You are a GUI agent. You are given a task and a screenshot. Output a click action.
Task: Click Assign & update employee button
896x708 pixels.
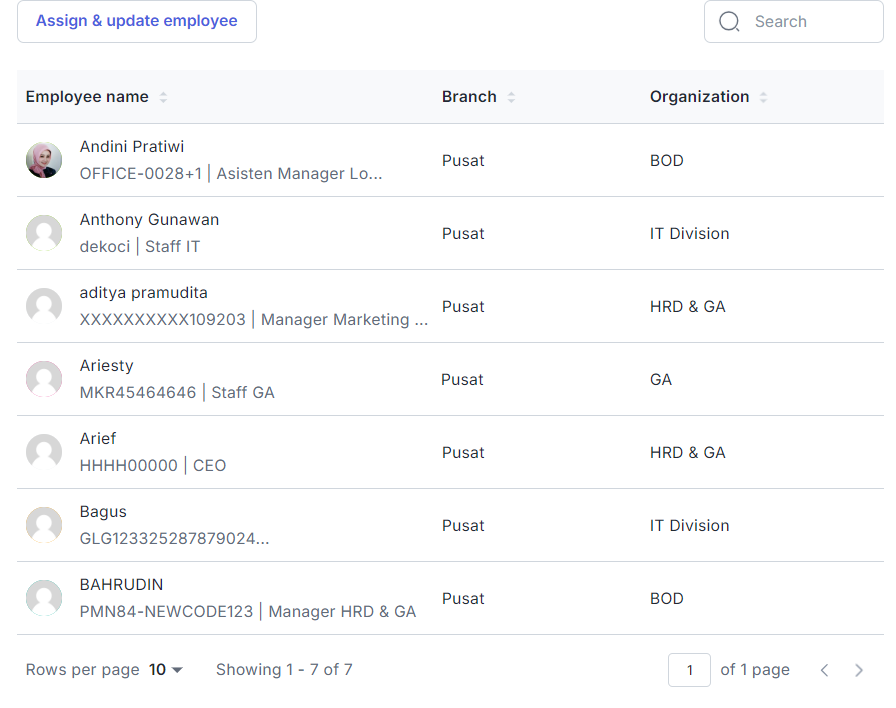[x=137, y=21]
